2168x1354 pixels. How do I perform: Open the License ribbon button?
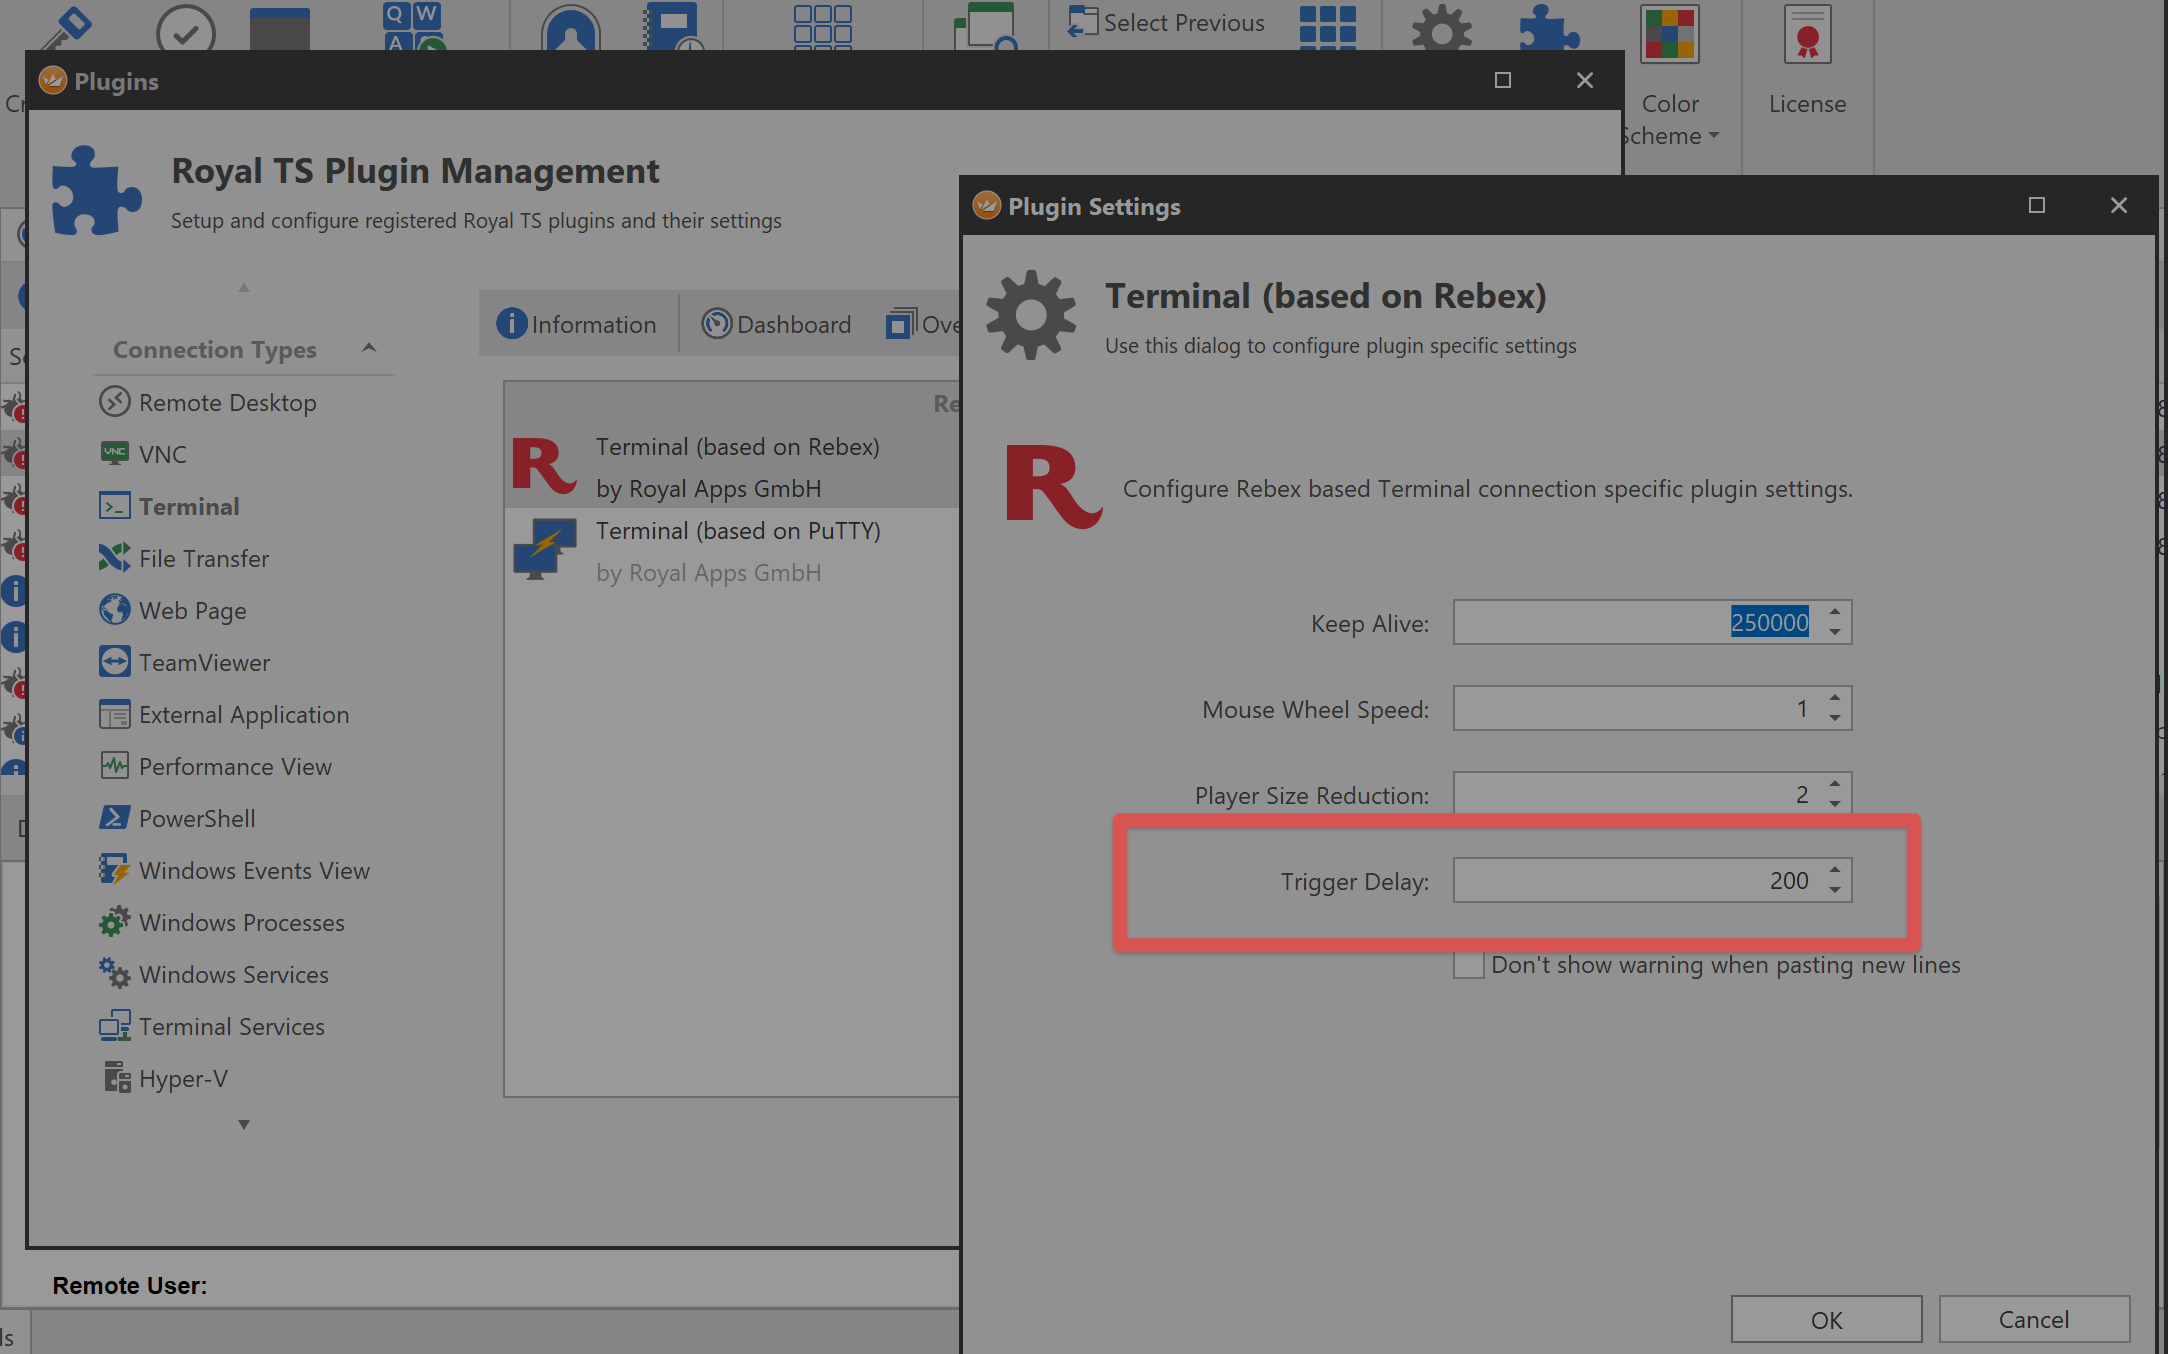pos(1806,60)
